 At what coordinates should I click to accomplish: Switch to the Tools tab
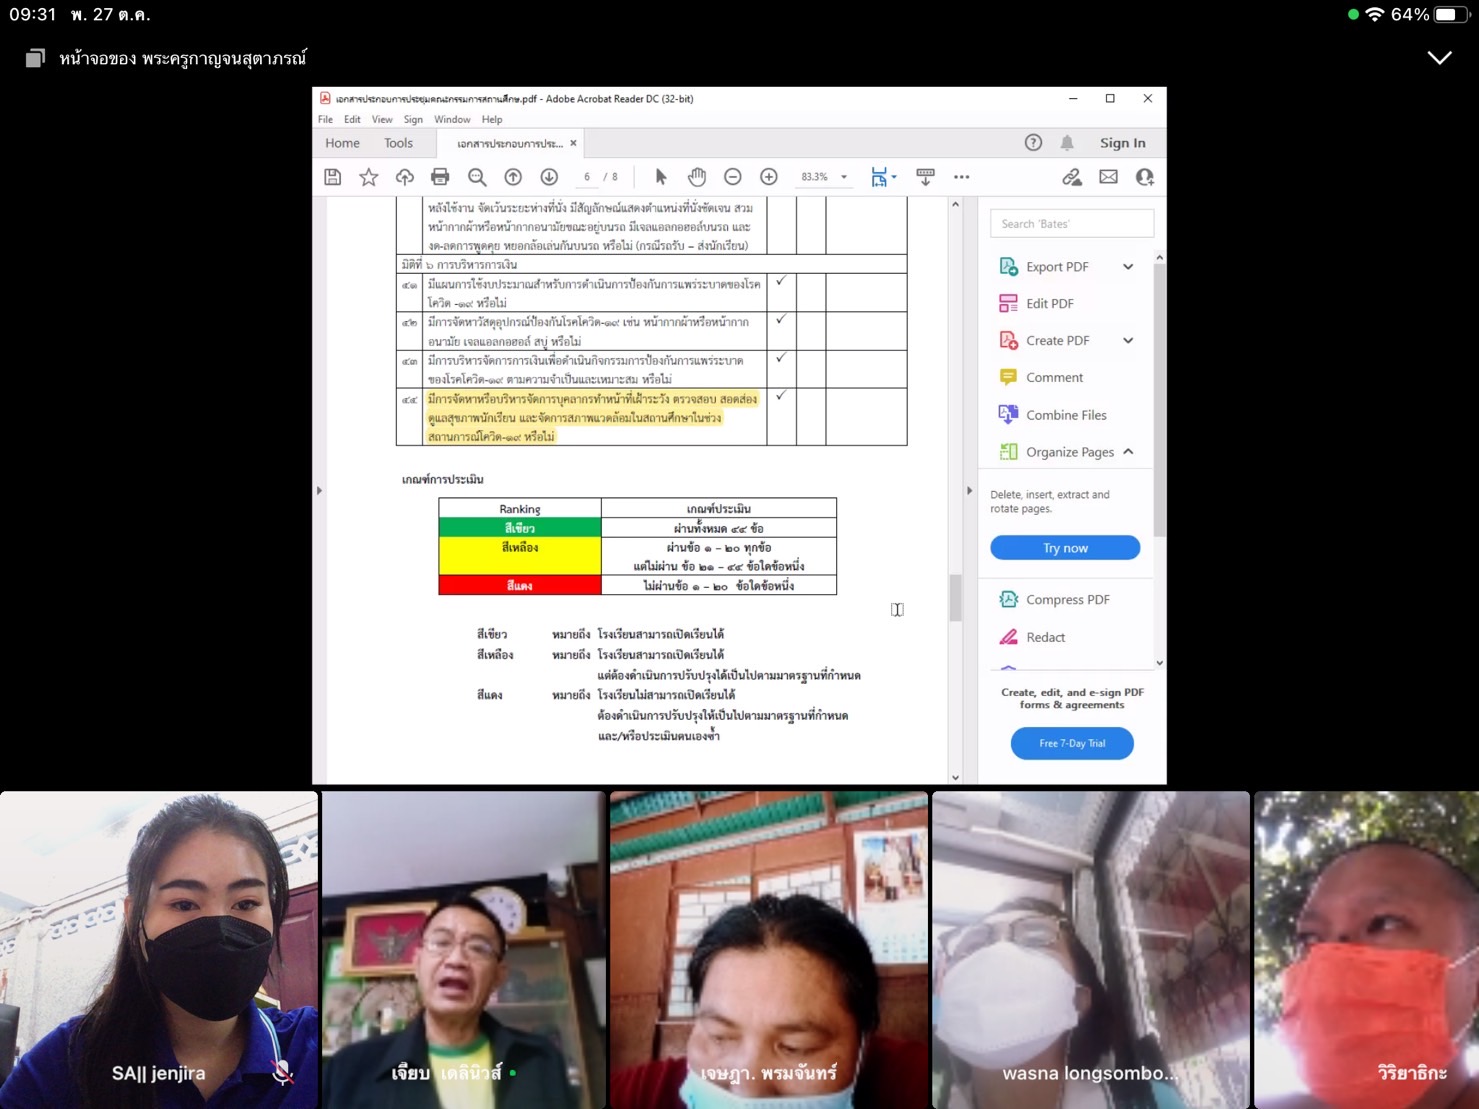398,143
